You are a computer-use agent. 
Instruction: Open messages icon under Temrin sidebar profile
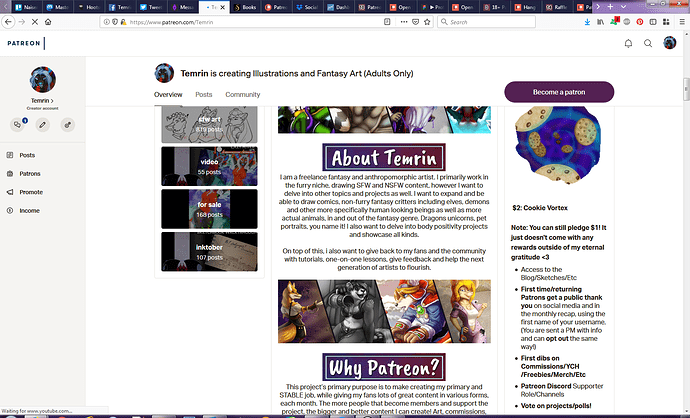[18, 125]
